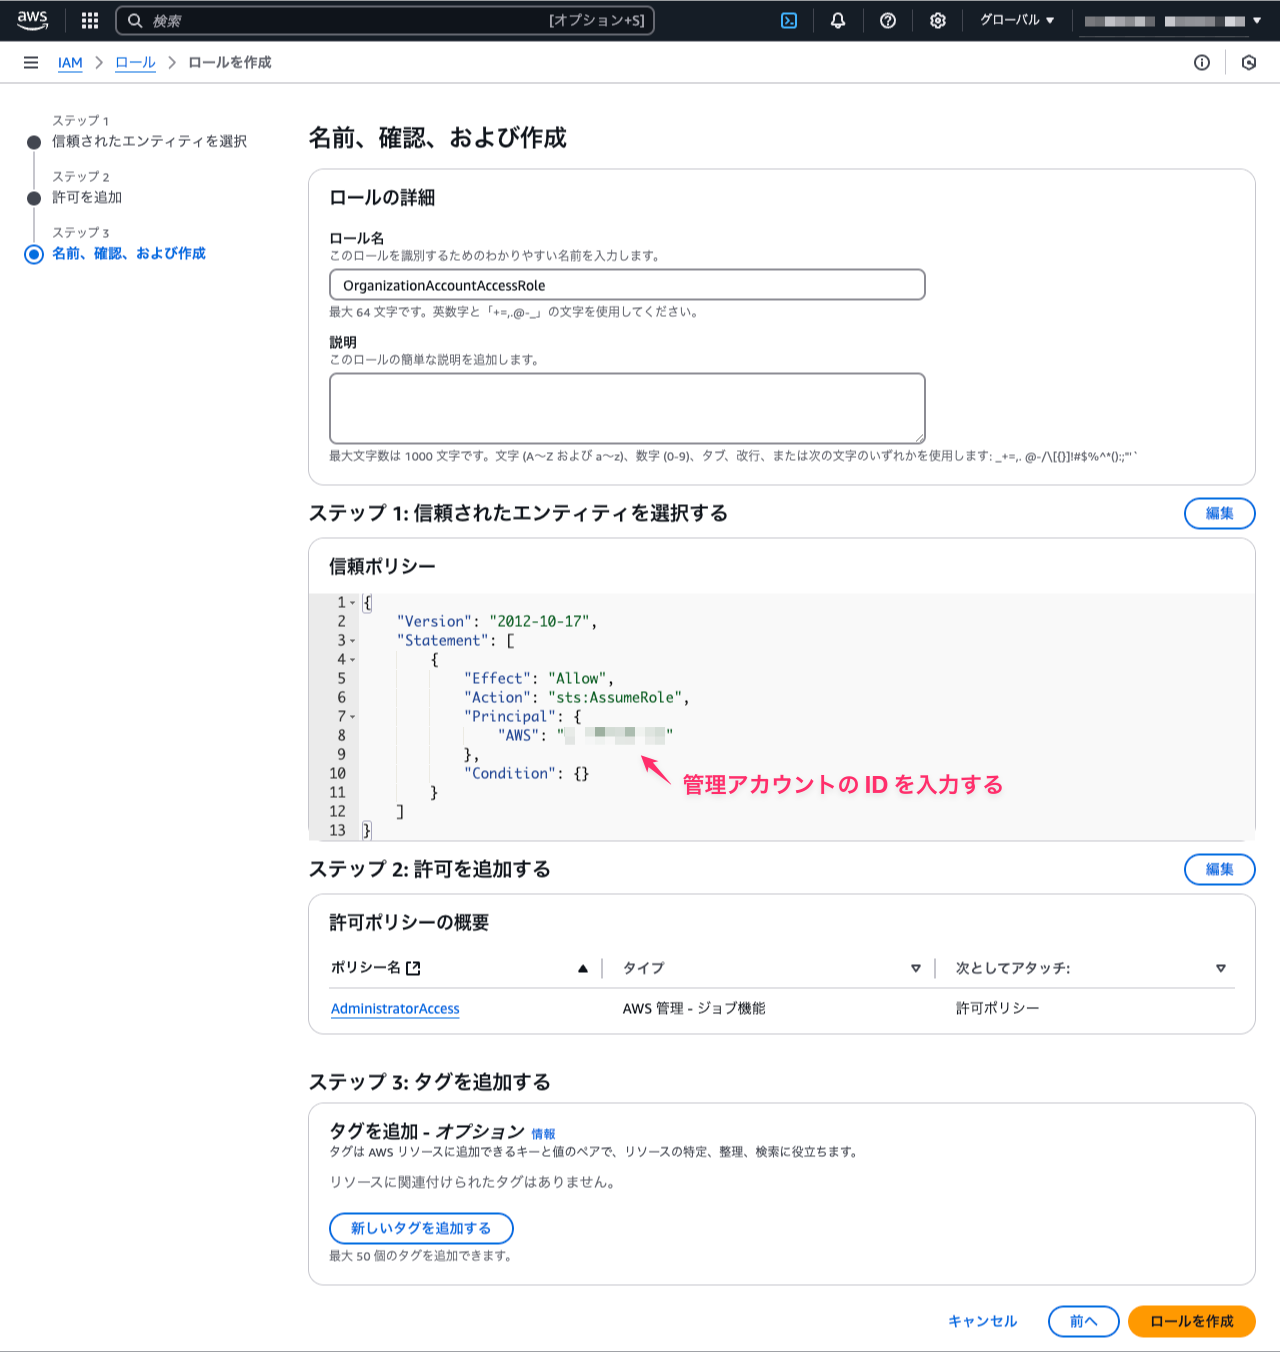Focus the 説明 description textarea
1280x1352 pixels.
pyautogui.click(x=627, y=408)
